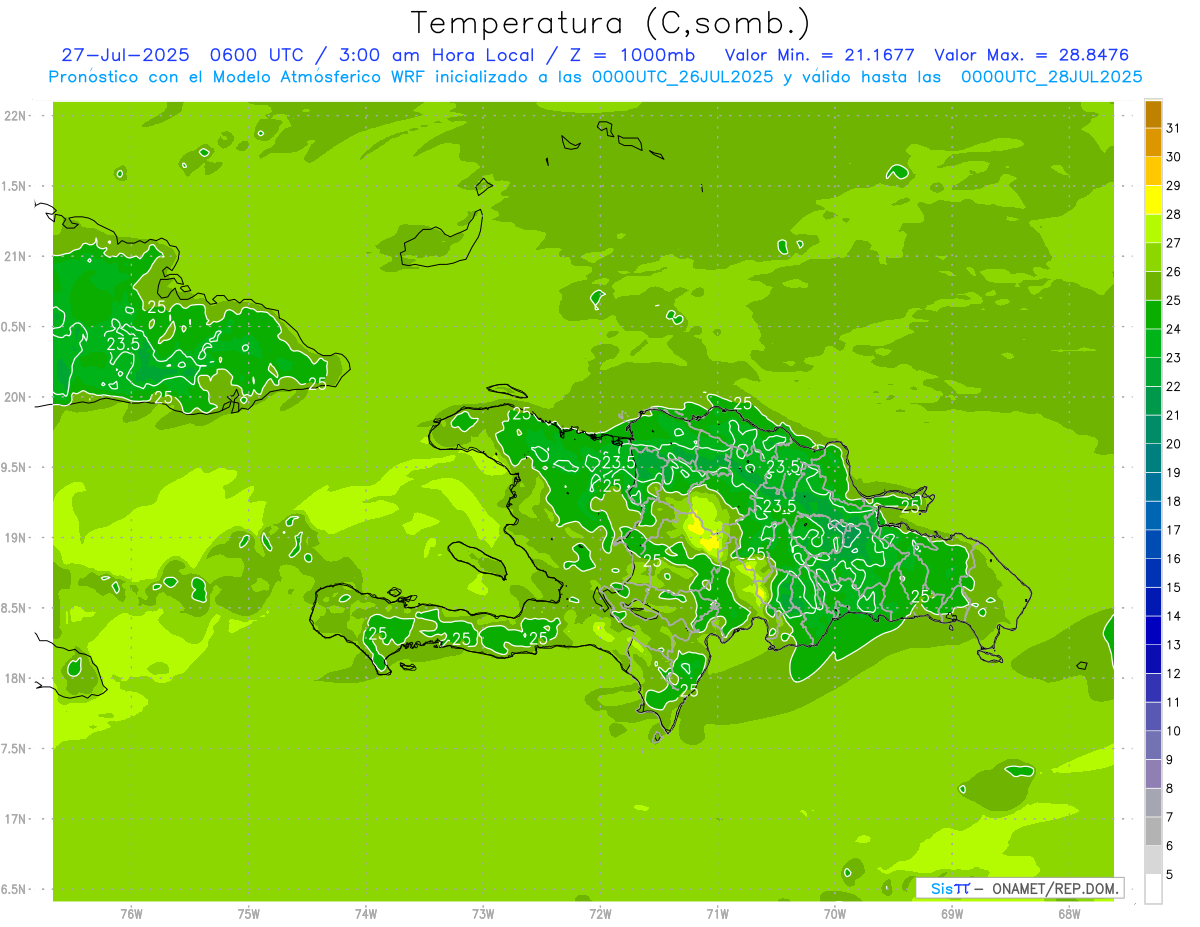This screenshot has height=927, width=1200.
Task: Select the valid-until time '0000UTC_28JUL2025'
Action: coord(1051,77)
